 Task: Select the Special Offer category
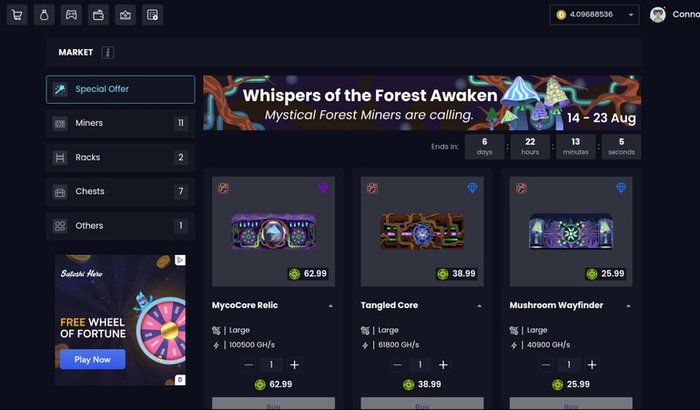[121, 89]
